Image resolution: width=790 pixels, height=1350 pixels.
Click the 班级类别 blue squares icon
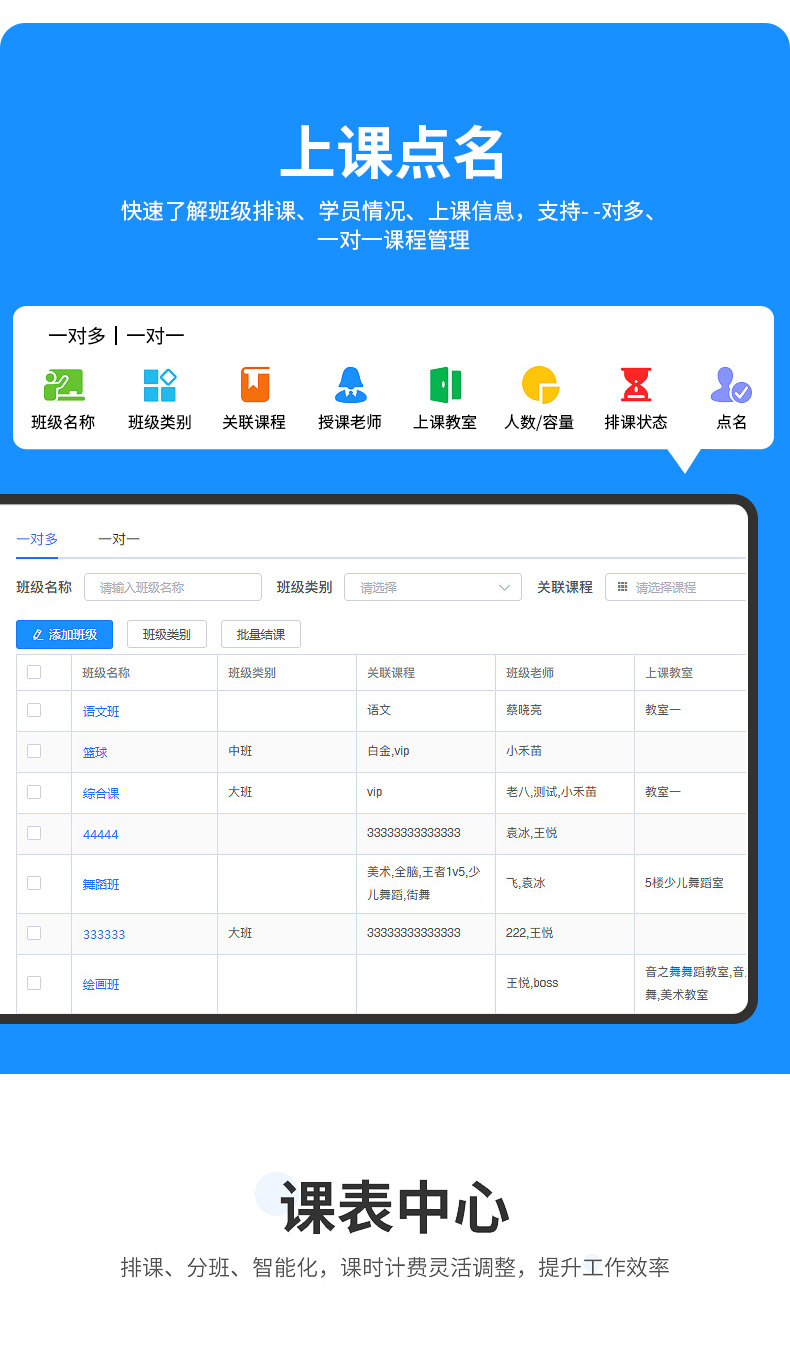(x=159, y=385)
